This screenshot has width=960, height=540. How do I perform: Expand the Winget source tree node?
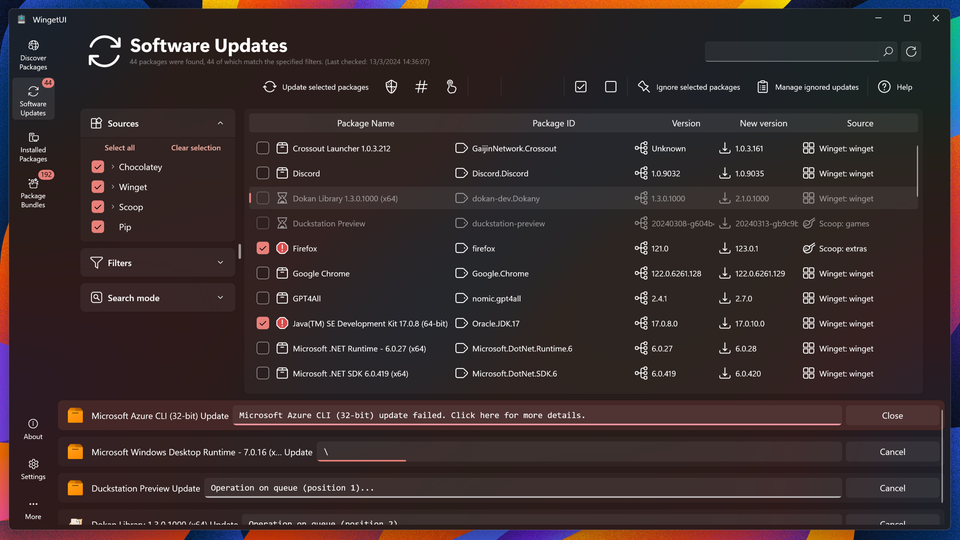(x=113, y=187)
